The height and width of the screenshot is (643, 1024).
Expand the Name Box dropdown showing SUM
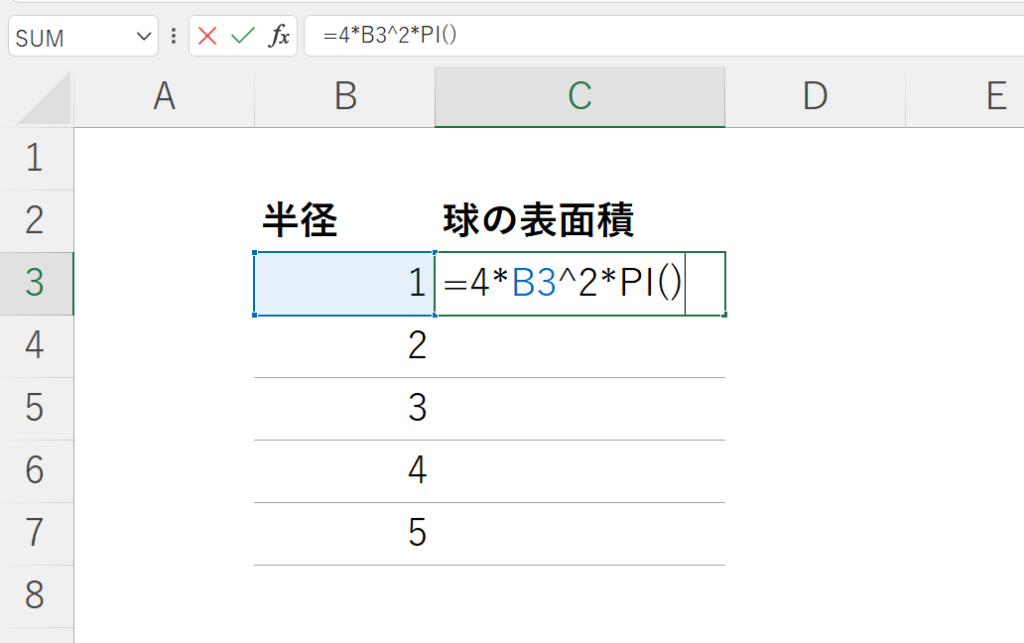point(144,37)
